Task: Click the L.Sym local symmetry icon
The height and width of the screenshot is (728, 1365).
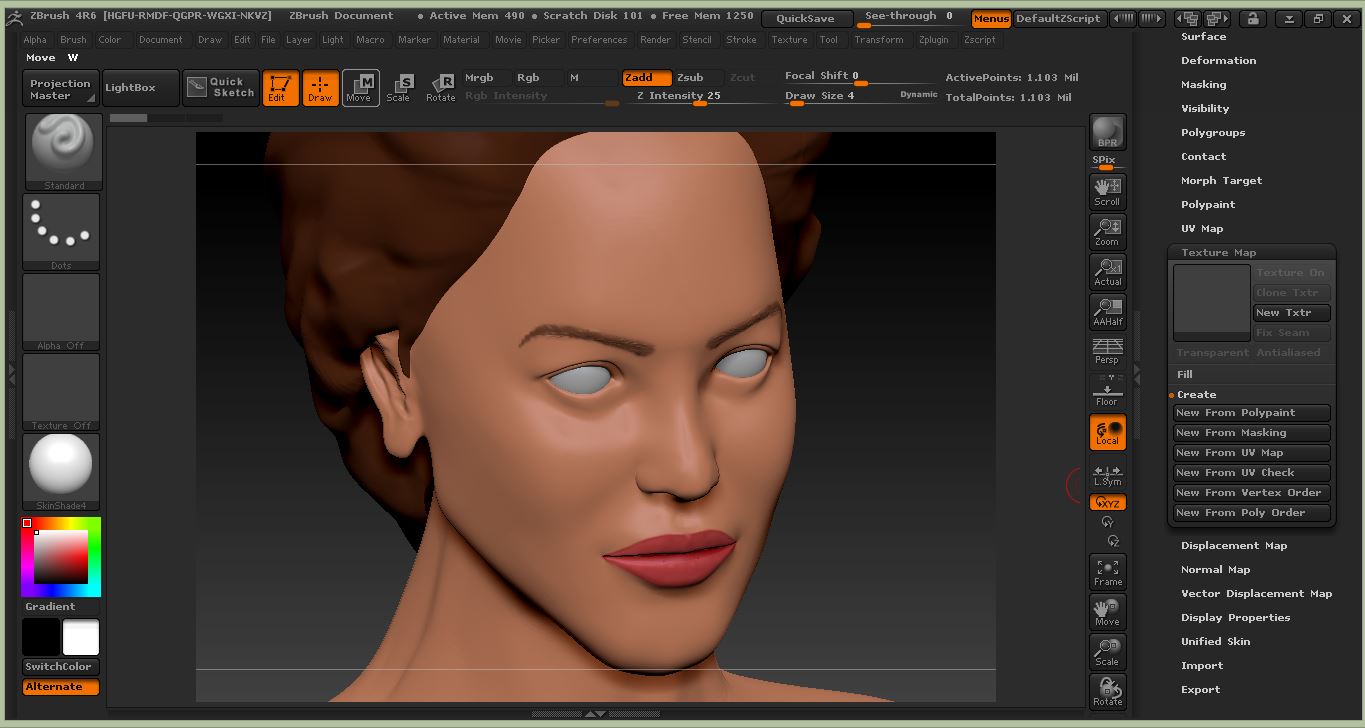Action: coord(1107,474)
